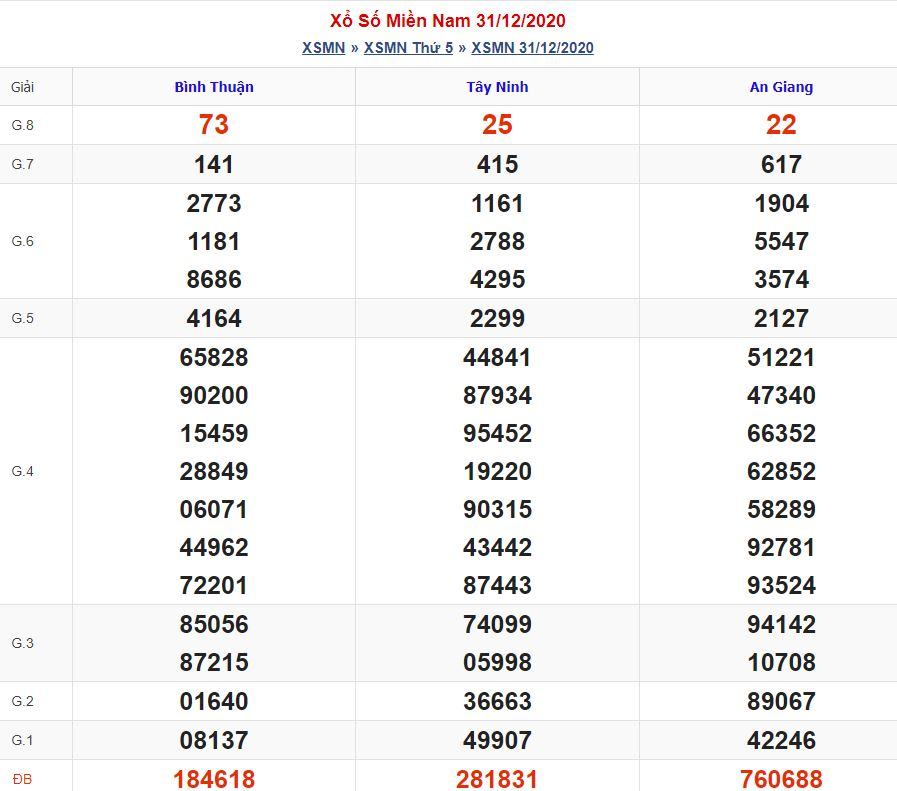Click the G.1 number 08137
Viewport: 897px width, 791px height.
click(213, 740)
